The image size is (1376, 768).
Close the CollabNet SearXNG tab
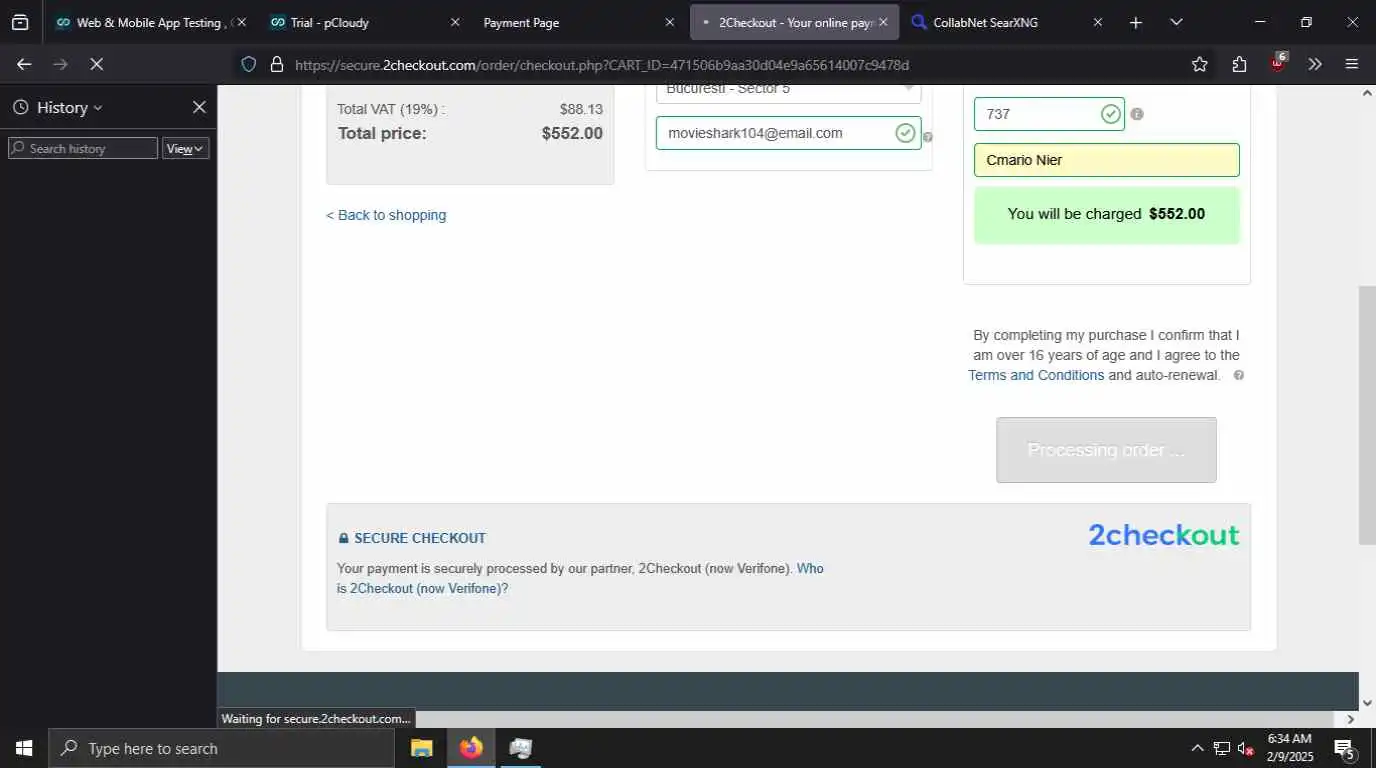(x=1097, y=22)
